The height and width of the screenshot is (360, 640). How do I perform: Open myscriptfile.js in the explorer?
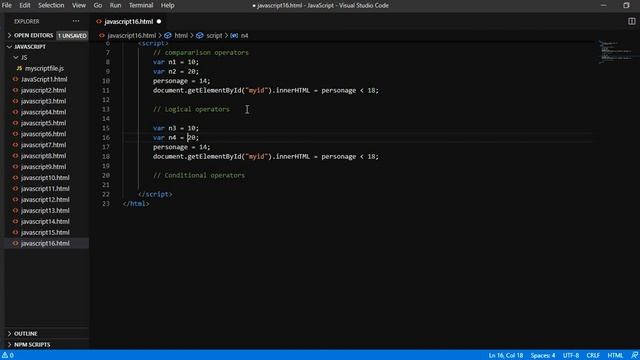click(44, 69)
